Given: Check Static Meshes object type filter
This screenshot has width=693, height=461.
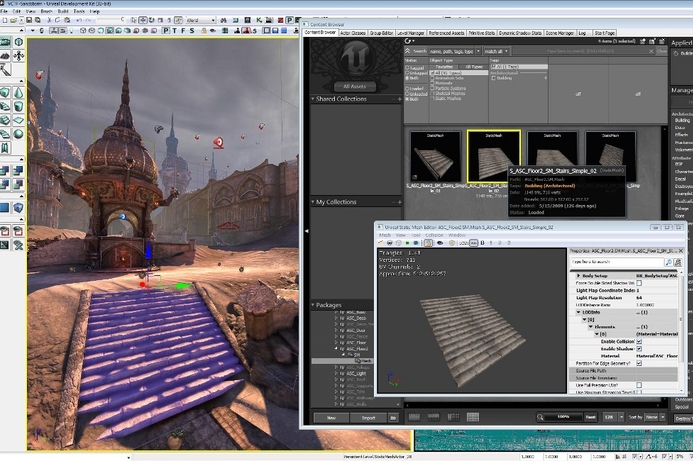Looking at the screenshot, I should pyautogui.click(x=433, y=98).
